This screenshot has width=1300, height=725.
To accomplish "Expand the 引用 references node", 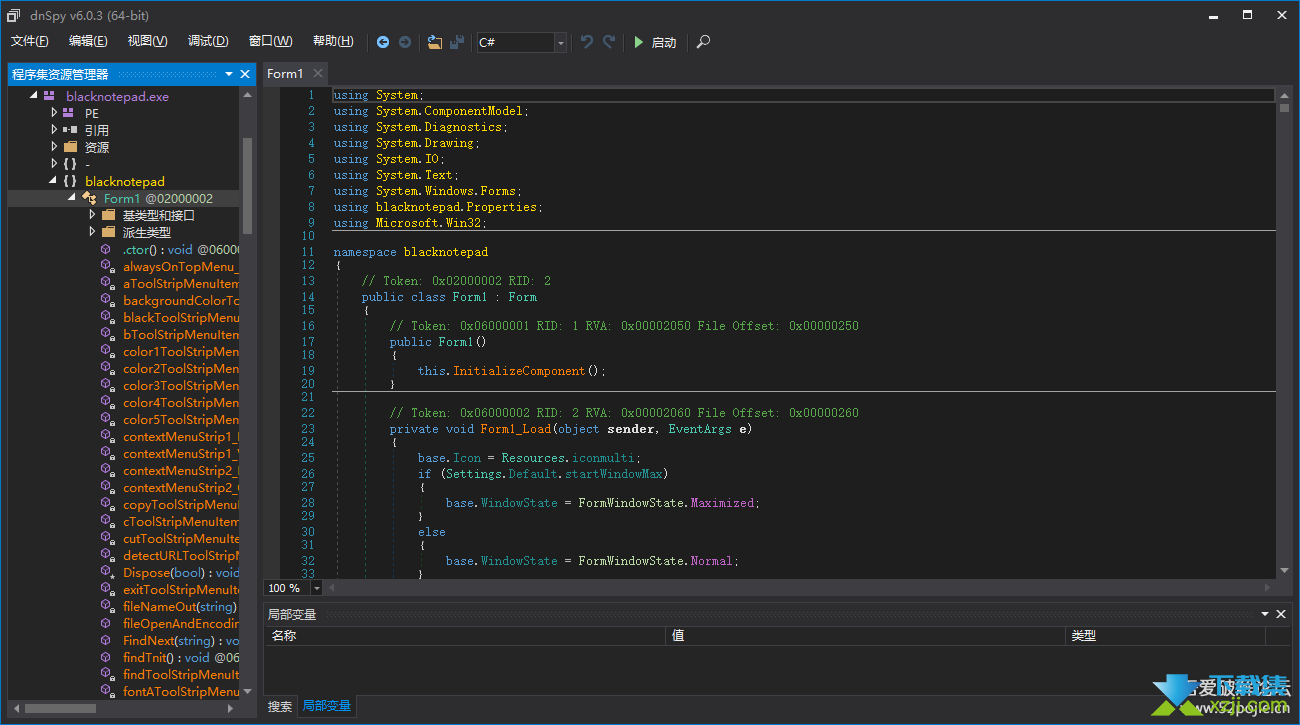I will (55, 130).
